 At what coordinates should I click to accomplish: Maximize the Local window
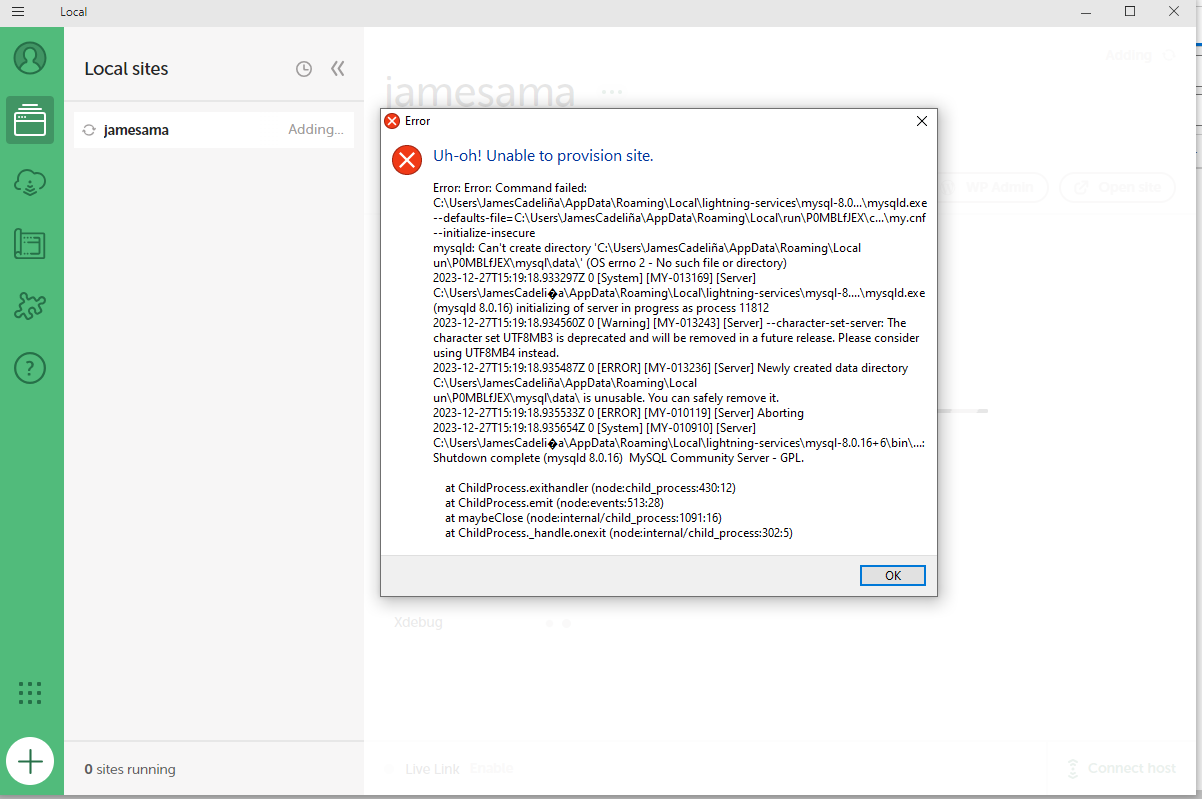1130,12
